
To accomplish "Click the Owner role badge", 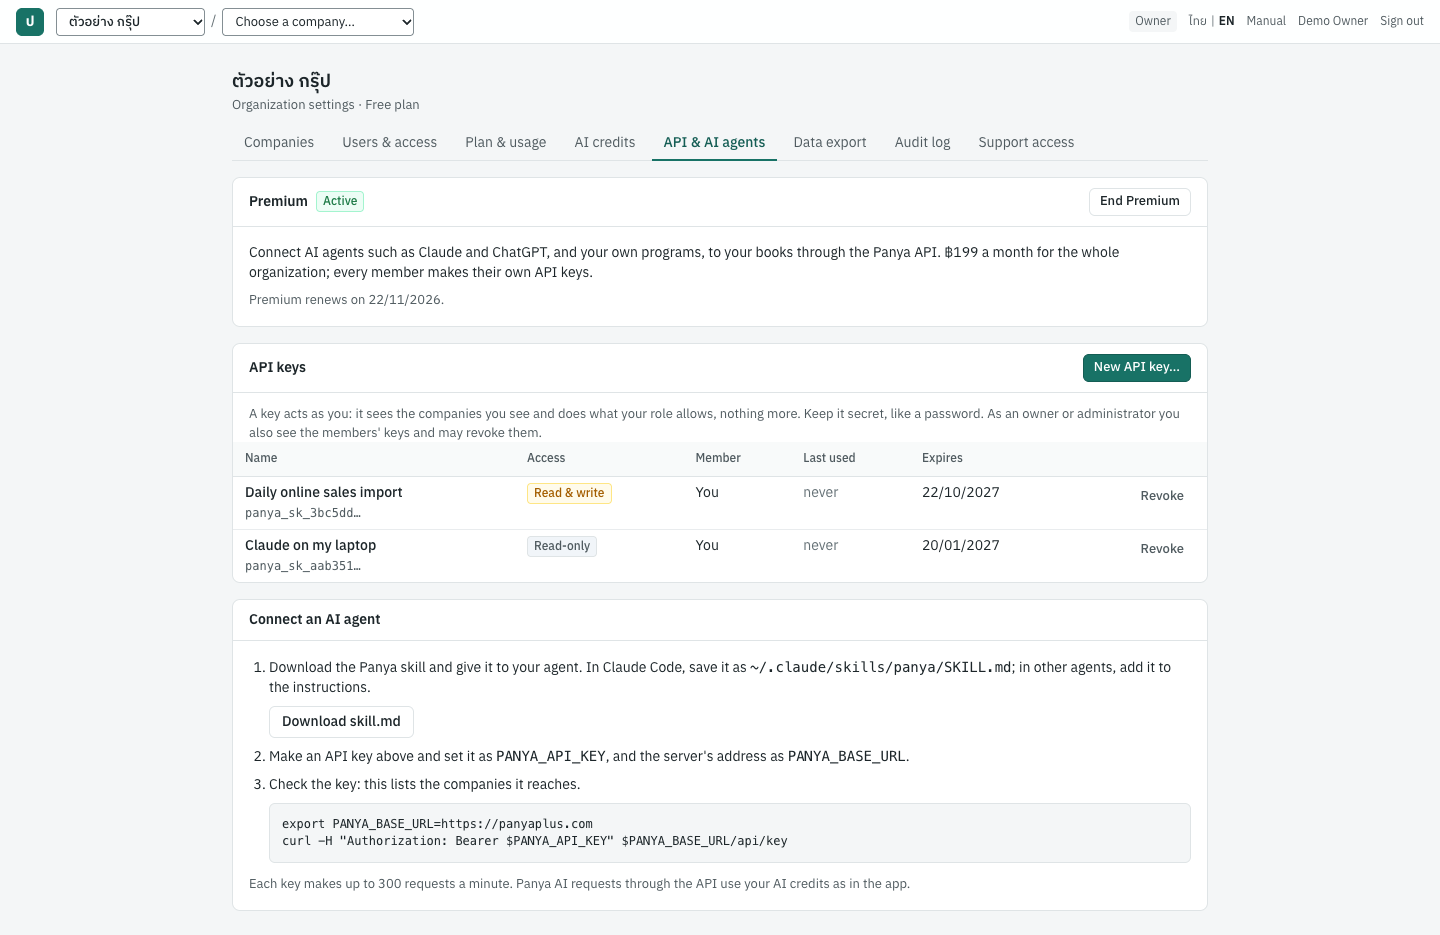I will [x=1153, y=21].
